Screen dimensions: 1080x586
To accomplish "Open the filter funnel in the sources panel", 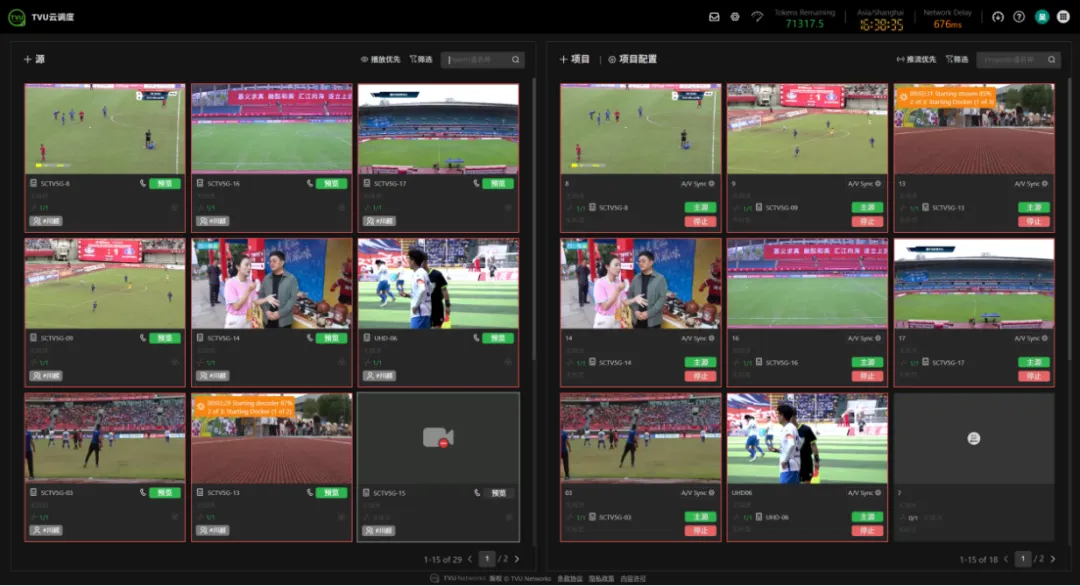I will 421,59.
